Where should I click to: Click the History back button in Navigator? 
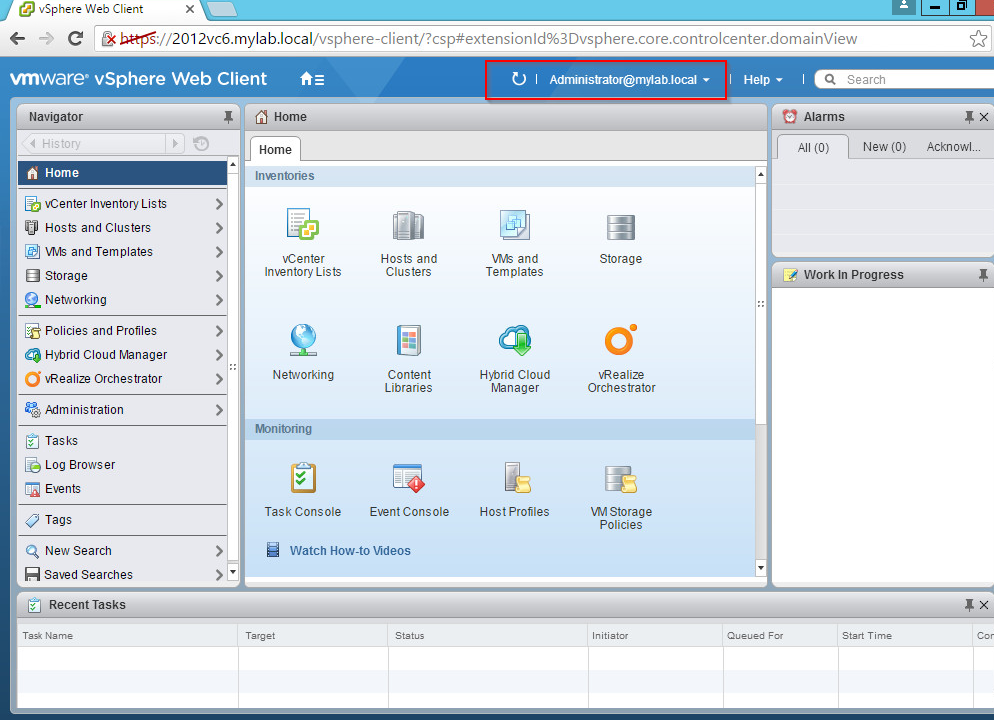(94, 144)
